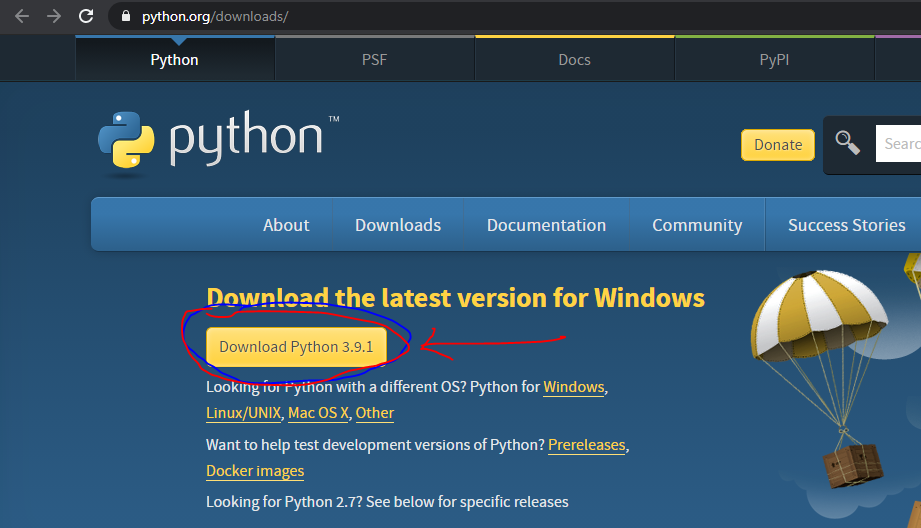This screenshot has width=921, height=528.
Task: Focus the Search input field
Action: [x=898, y=143]
